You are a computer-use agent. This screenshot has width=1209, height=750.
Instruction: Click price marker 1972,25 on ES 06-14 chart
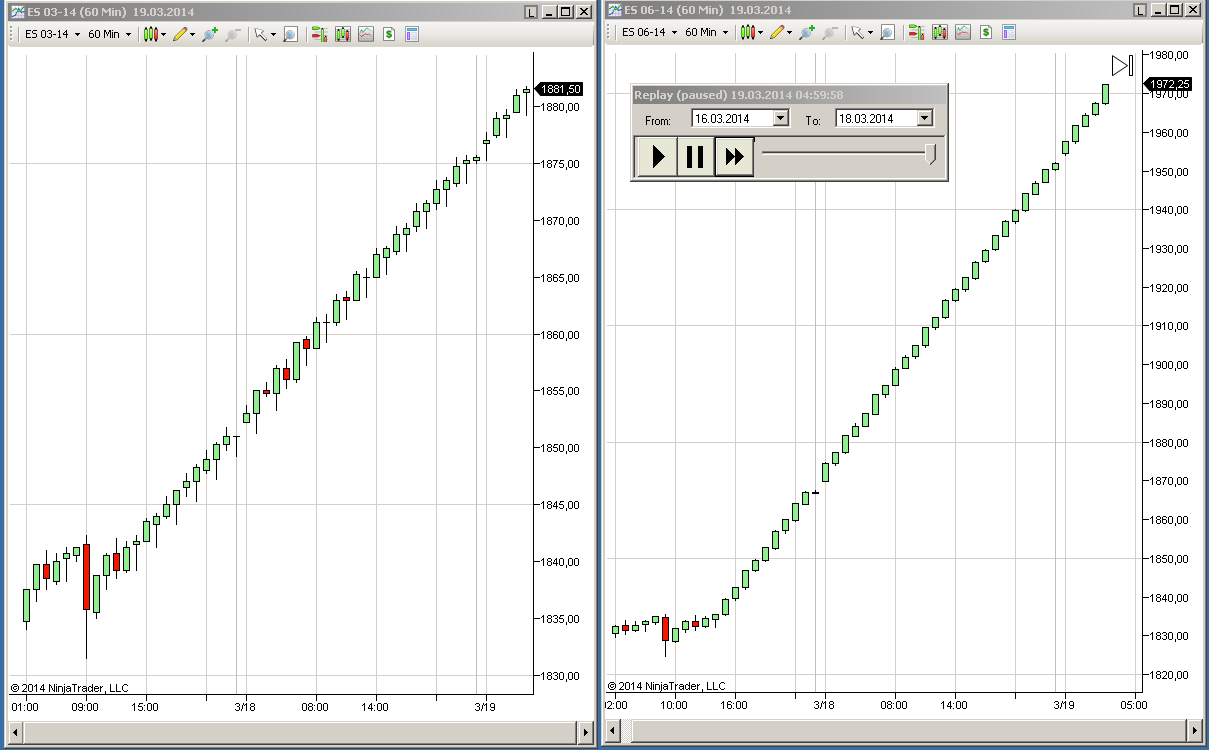(1168, 84)
